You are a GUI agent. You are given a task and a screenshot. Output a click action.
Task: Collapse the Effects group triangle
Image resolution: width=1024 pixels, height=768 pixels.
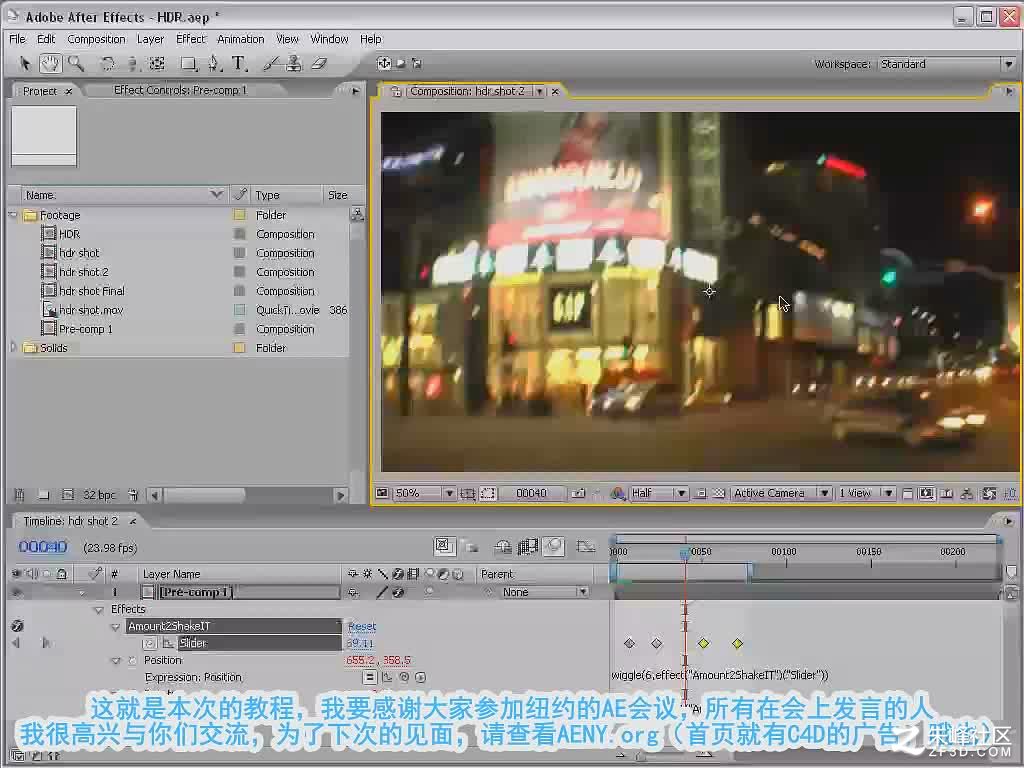(x=99, y=610)
